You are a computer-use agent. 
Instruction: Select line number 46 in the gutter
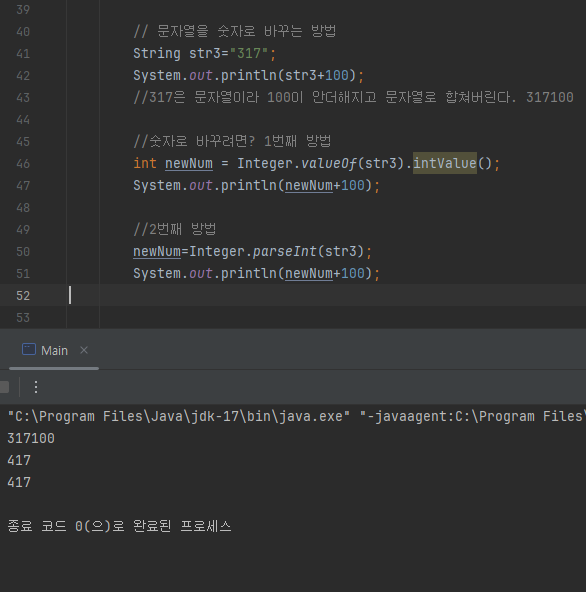[x=23, y=163]
